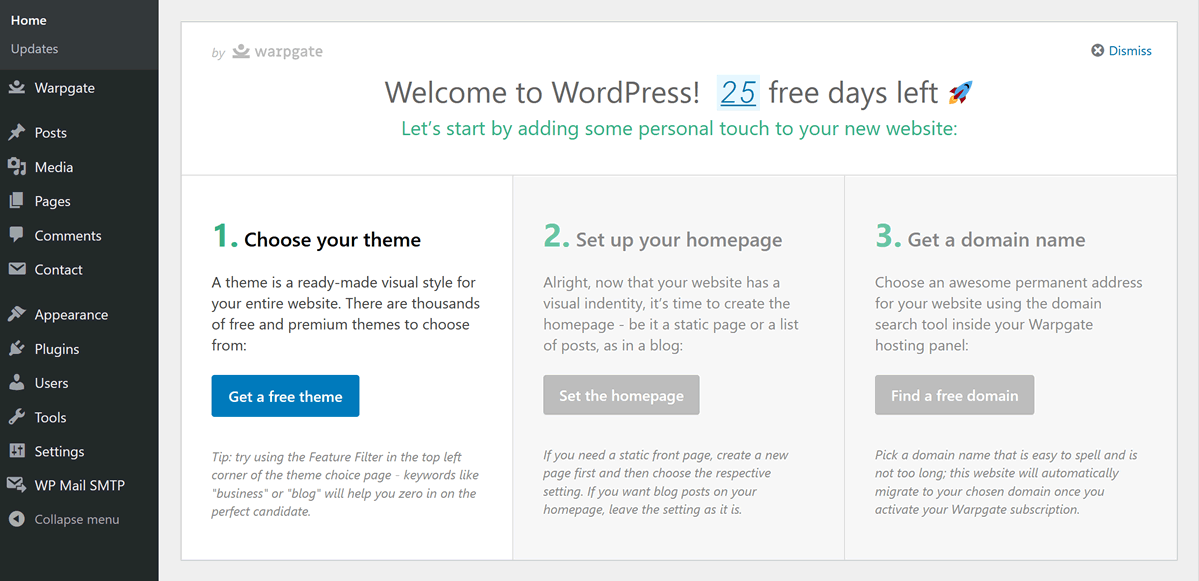Click the Warpgate logo in the welcome panel
The height and width of the screenshot is (581, 1199).
[x=278, y=52]
